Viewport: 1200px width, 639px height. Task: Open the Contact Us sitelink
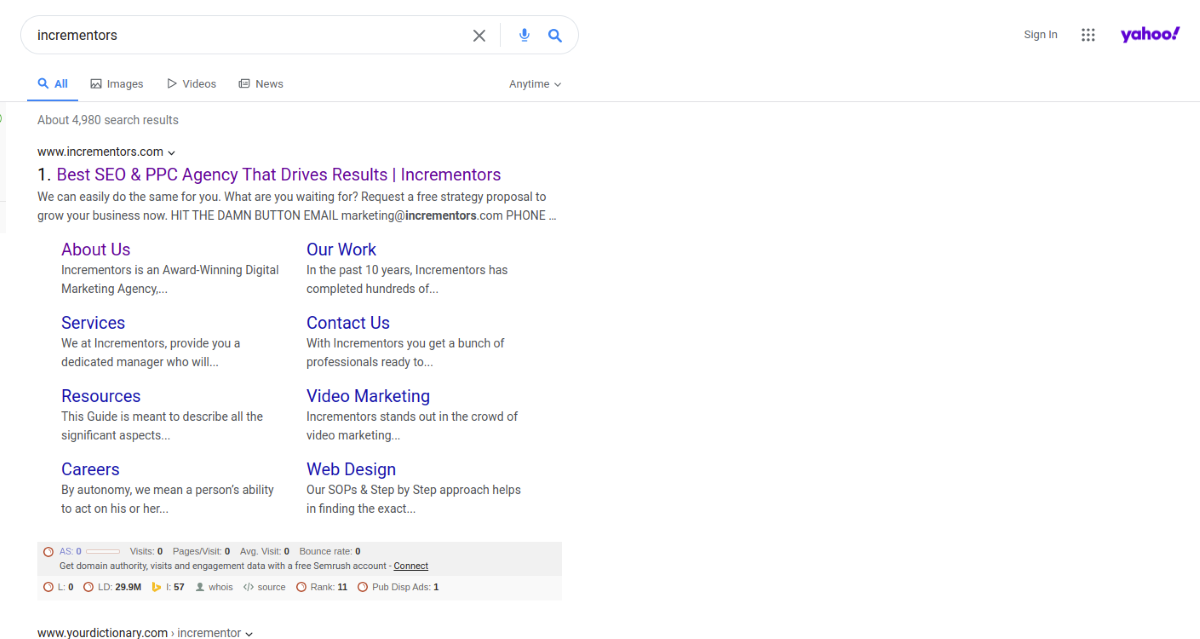tap(348, 323)
